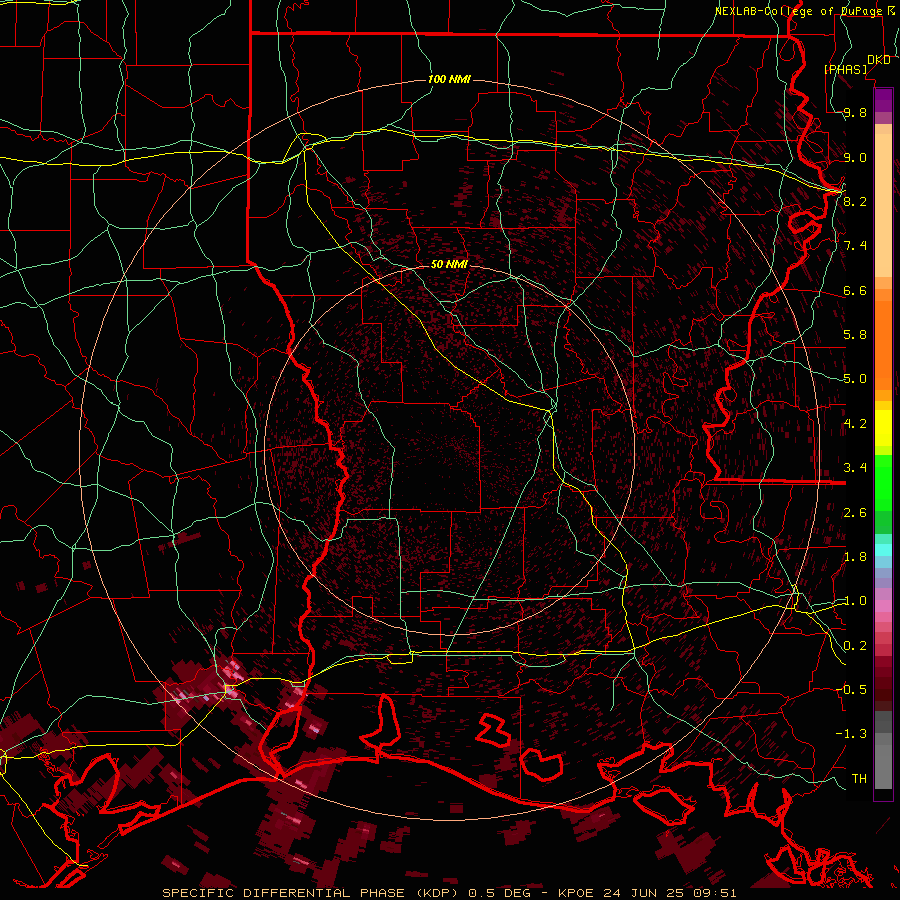Click the 5.8 value on color scale
Viewport: 900px width, 900px height.
855,335
